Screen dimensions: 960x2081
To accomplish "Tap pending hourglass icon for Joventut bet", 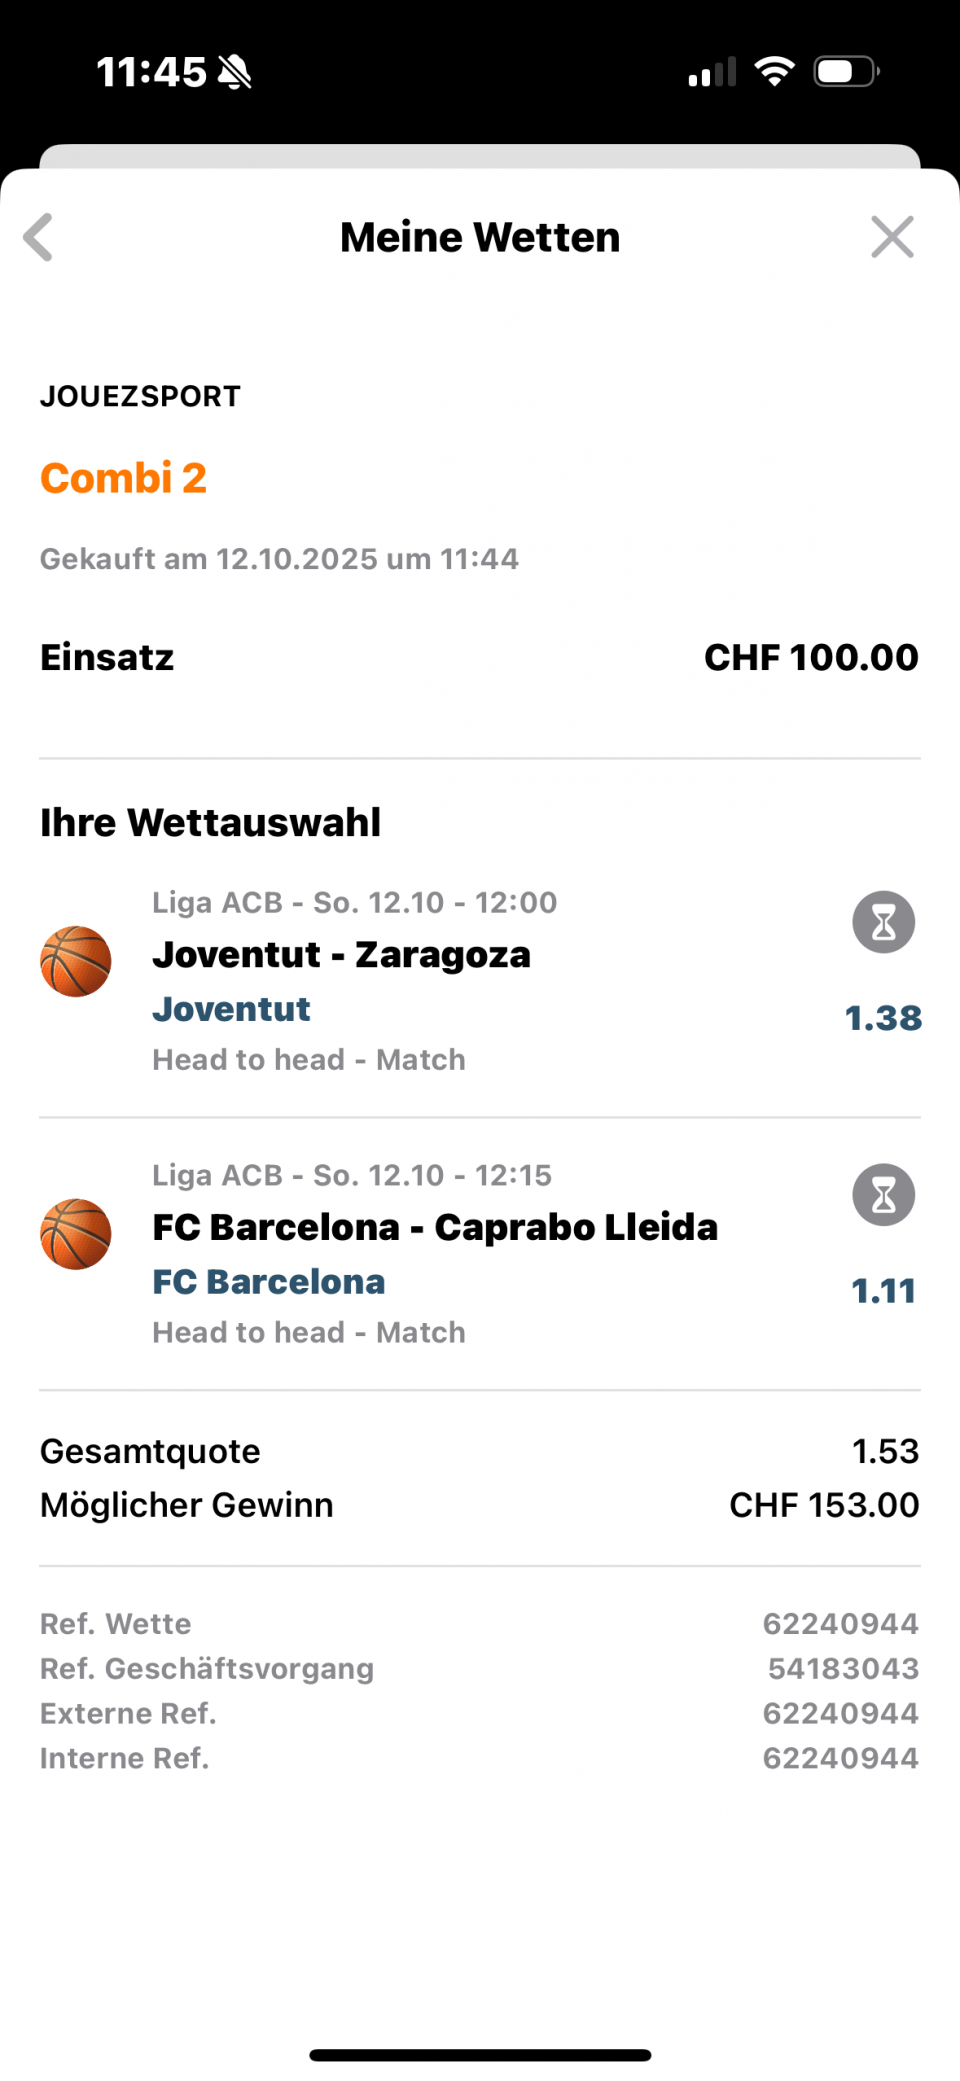I will pyautogui.click(x=883, y=922).
